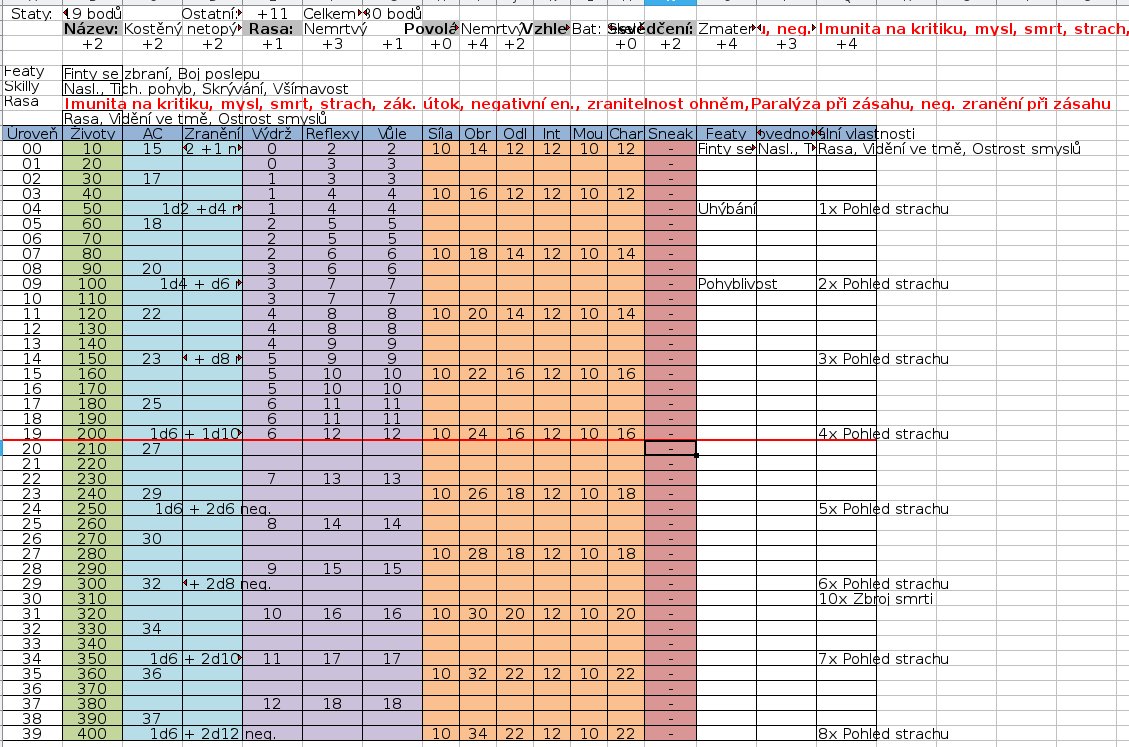Click the Životy value 400 cell

click(x=92, y=734)
